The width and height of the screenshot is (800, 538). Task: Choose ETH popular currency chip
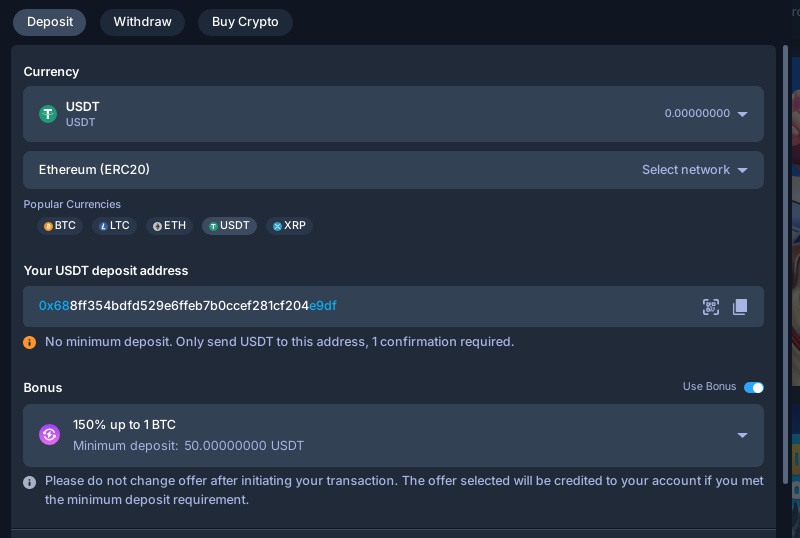pos(169,226)
